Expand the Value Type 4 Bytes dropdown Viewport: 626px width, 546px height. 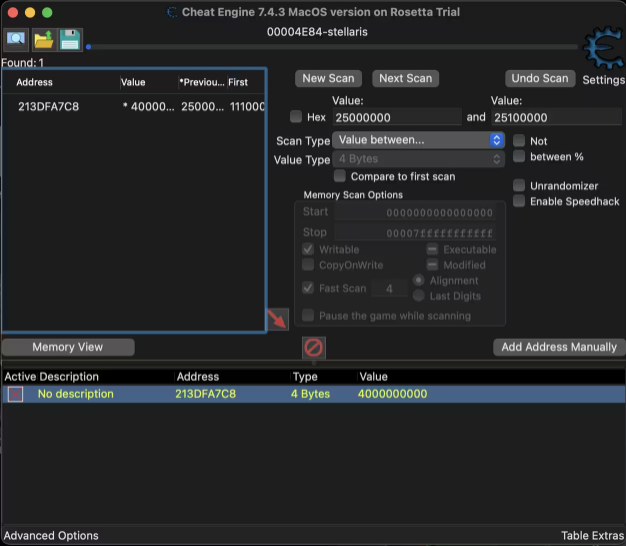click(418, 159)
